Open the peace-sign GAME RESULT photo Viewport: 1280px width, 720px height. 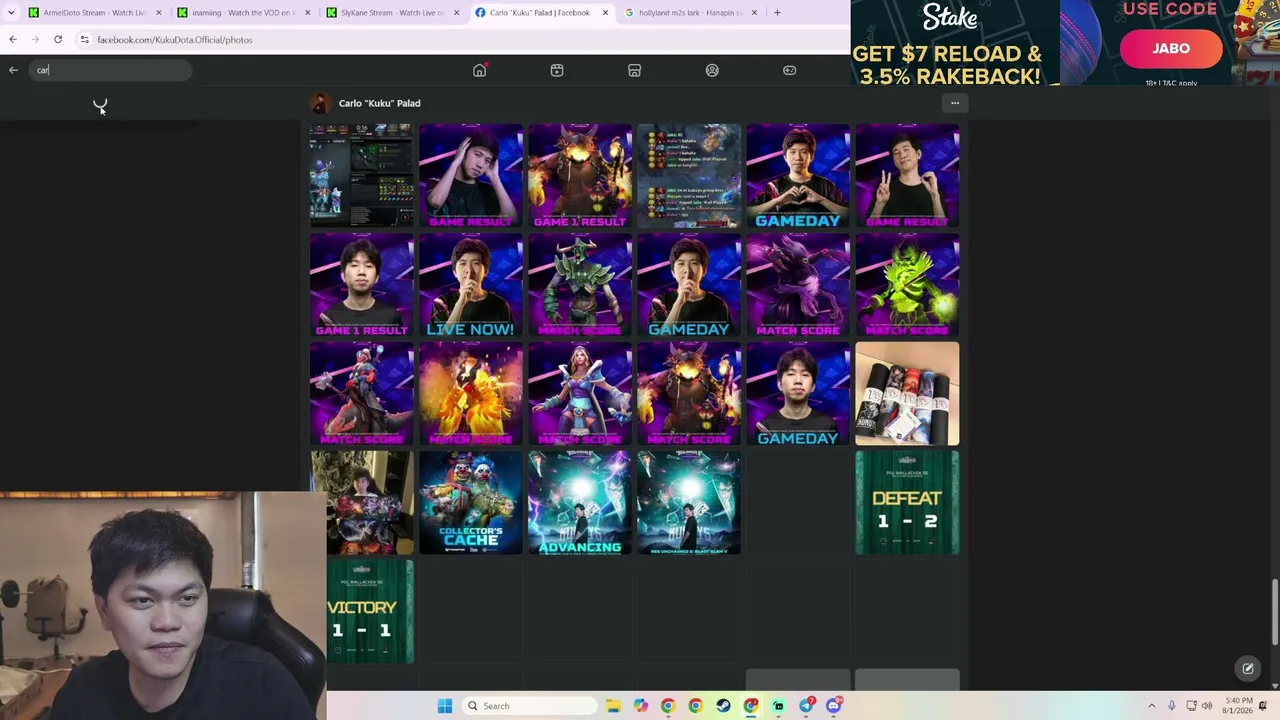(907, 175)
